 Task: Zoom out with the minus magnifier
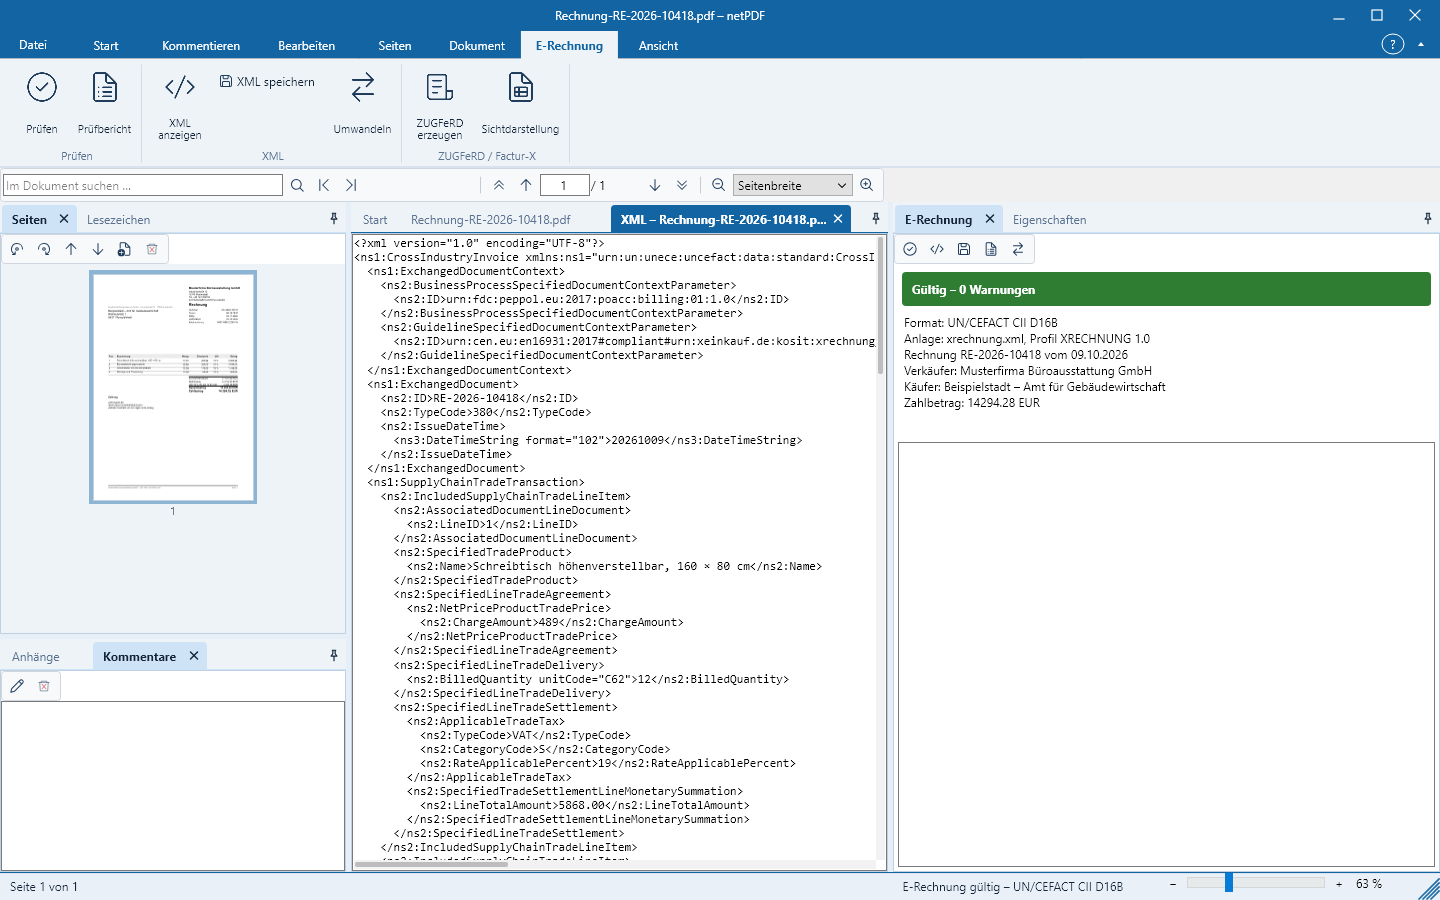click(718, 185)
